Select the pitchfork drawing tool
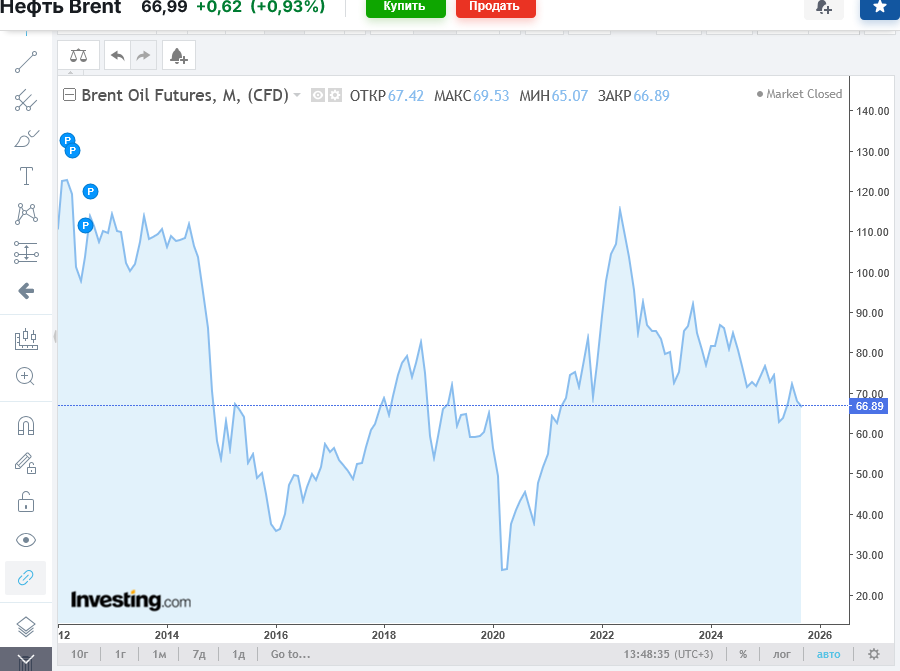Screen dimensions: 900x671 (x=26, y=100)
